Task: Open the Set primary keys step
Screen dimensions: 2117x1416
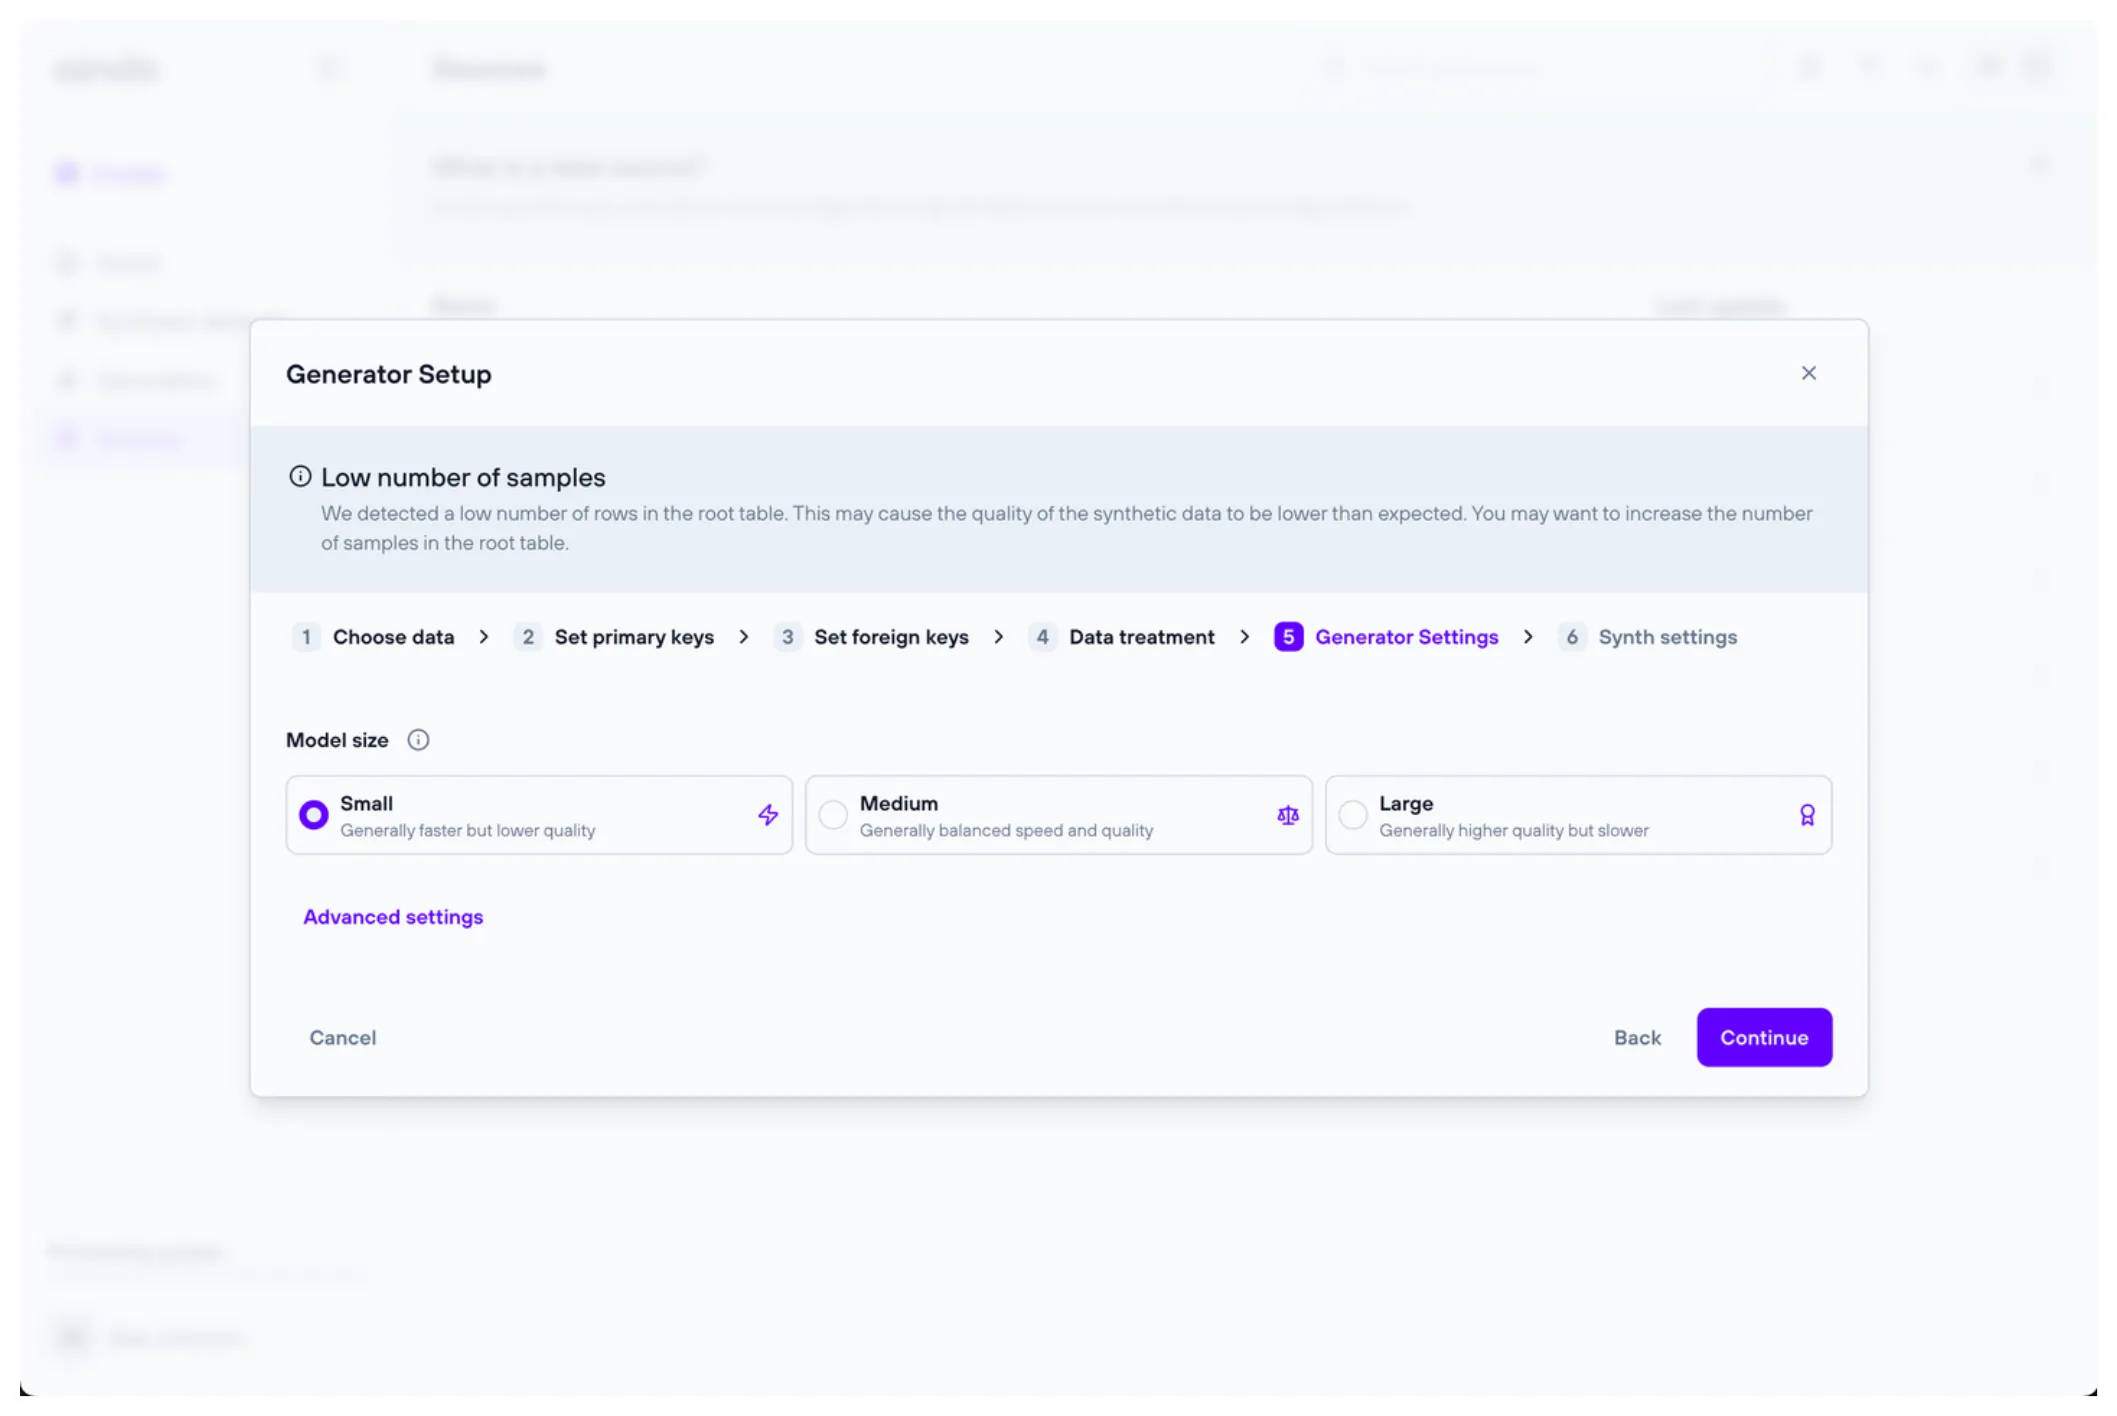Action: tap(634, 637)
